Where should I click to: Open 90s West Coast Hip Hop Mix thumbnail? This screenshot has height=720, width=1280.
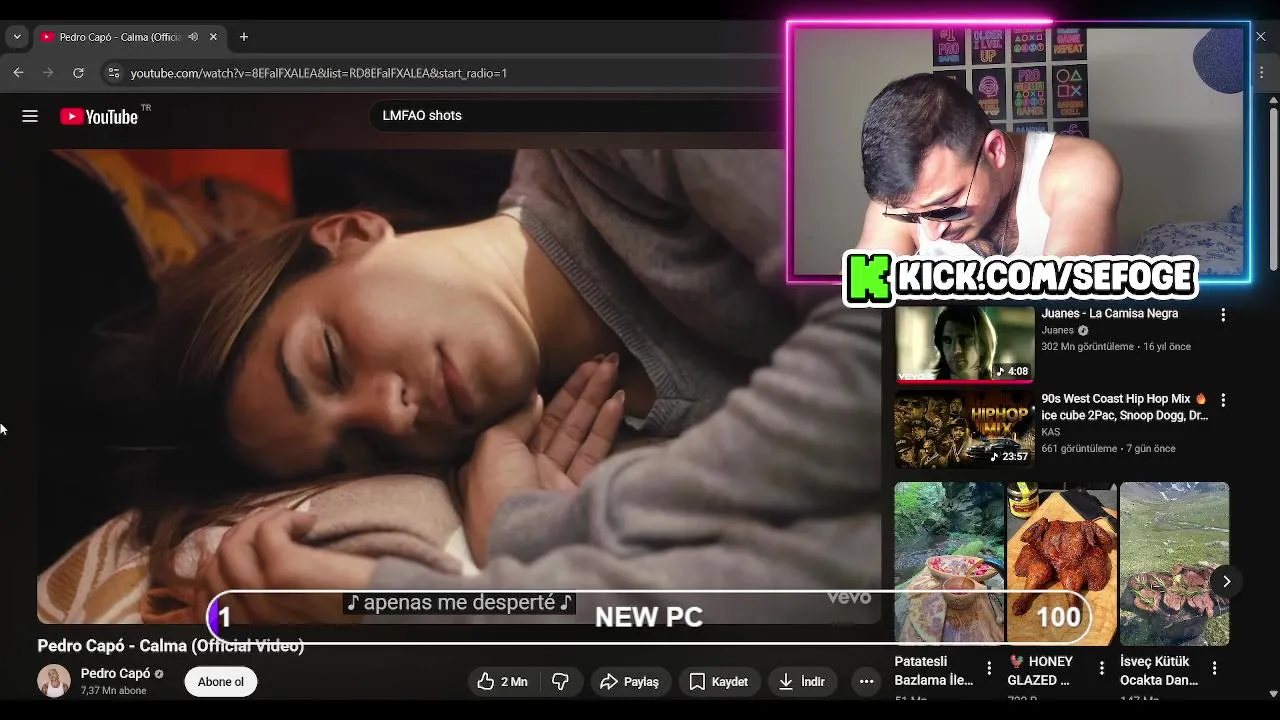[964, 429]
